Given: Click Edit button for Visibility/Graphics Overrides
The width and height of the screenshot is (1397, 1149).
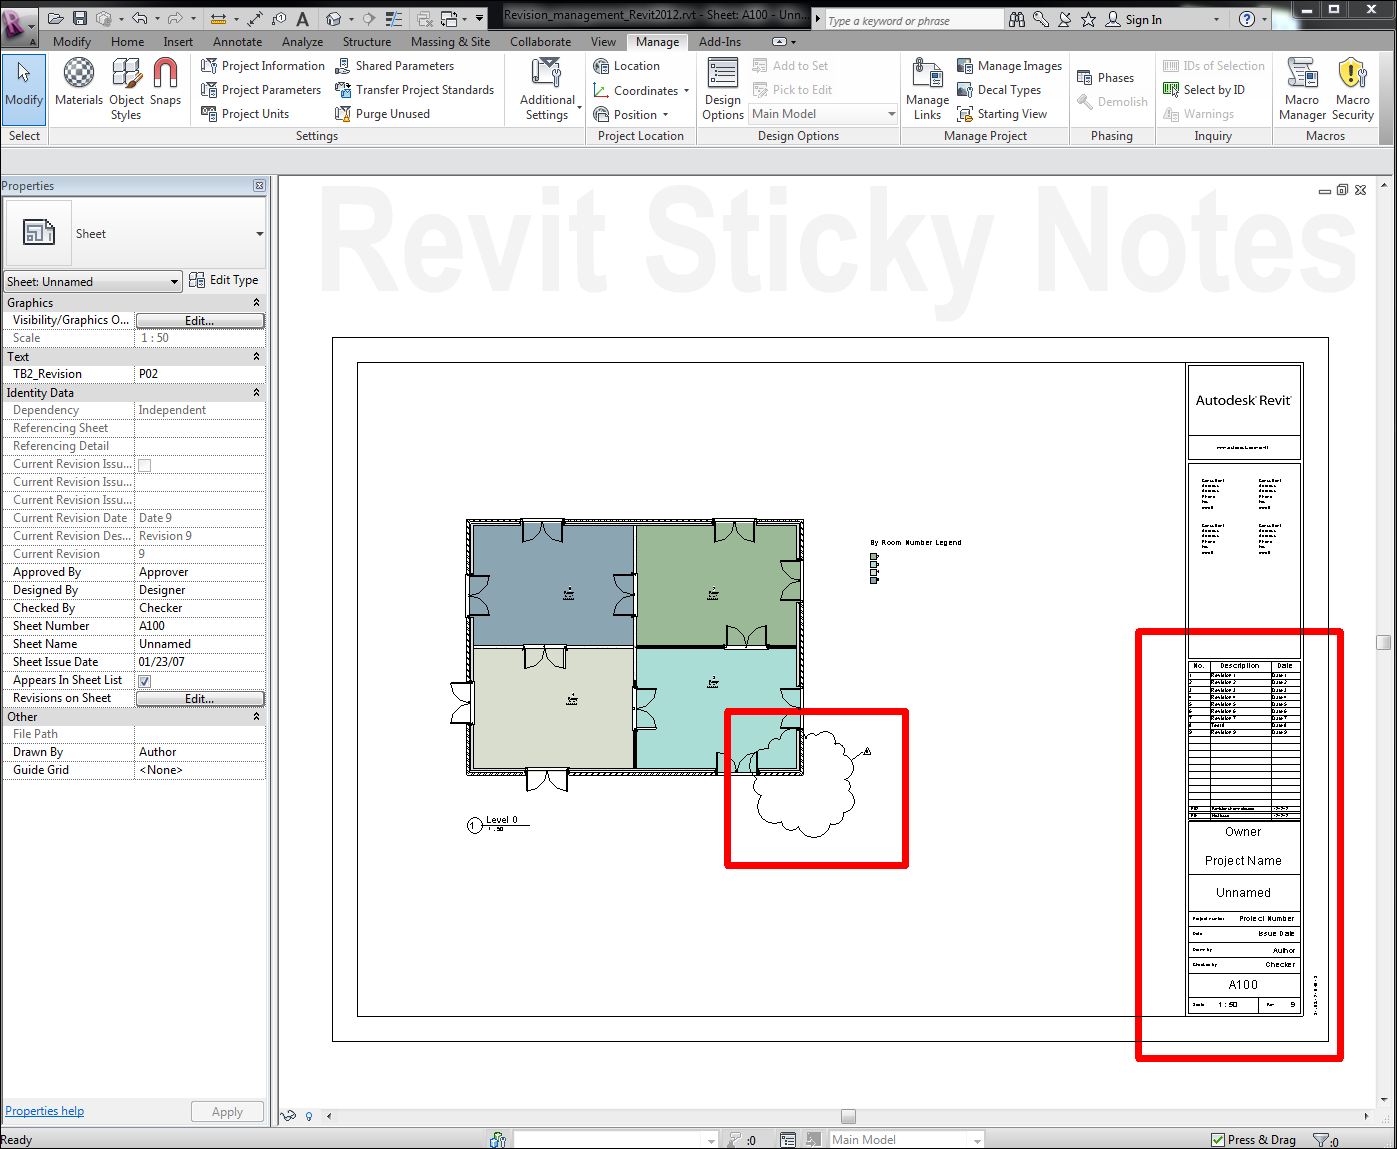Looking at the screenshot, I should [x=200, y=321].
